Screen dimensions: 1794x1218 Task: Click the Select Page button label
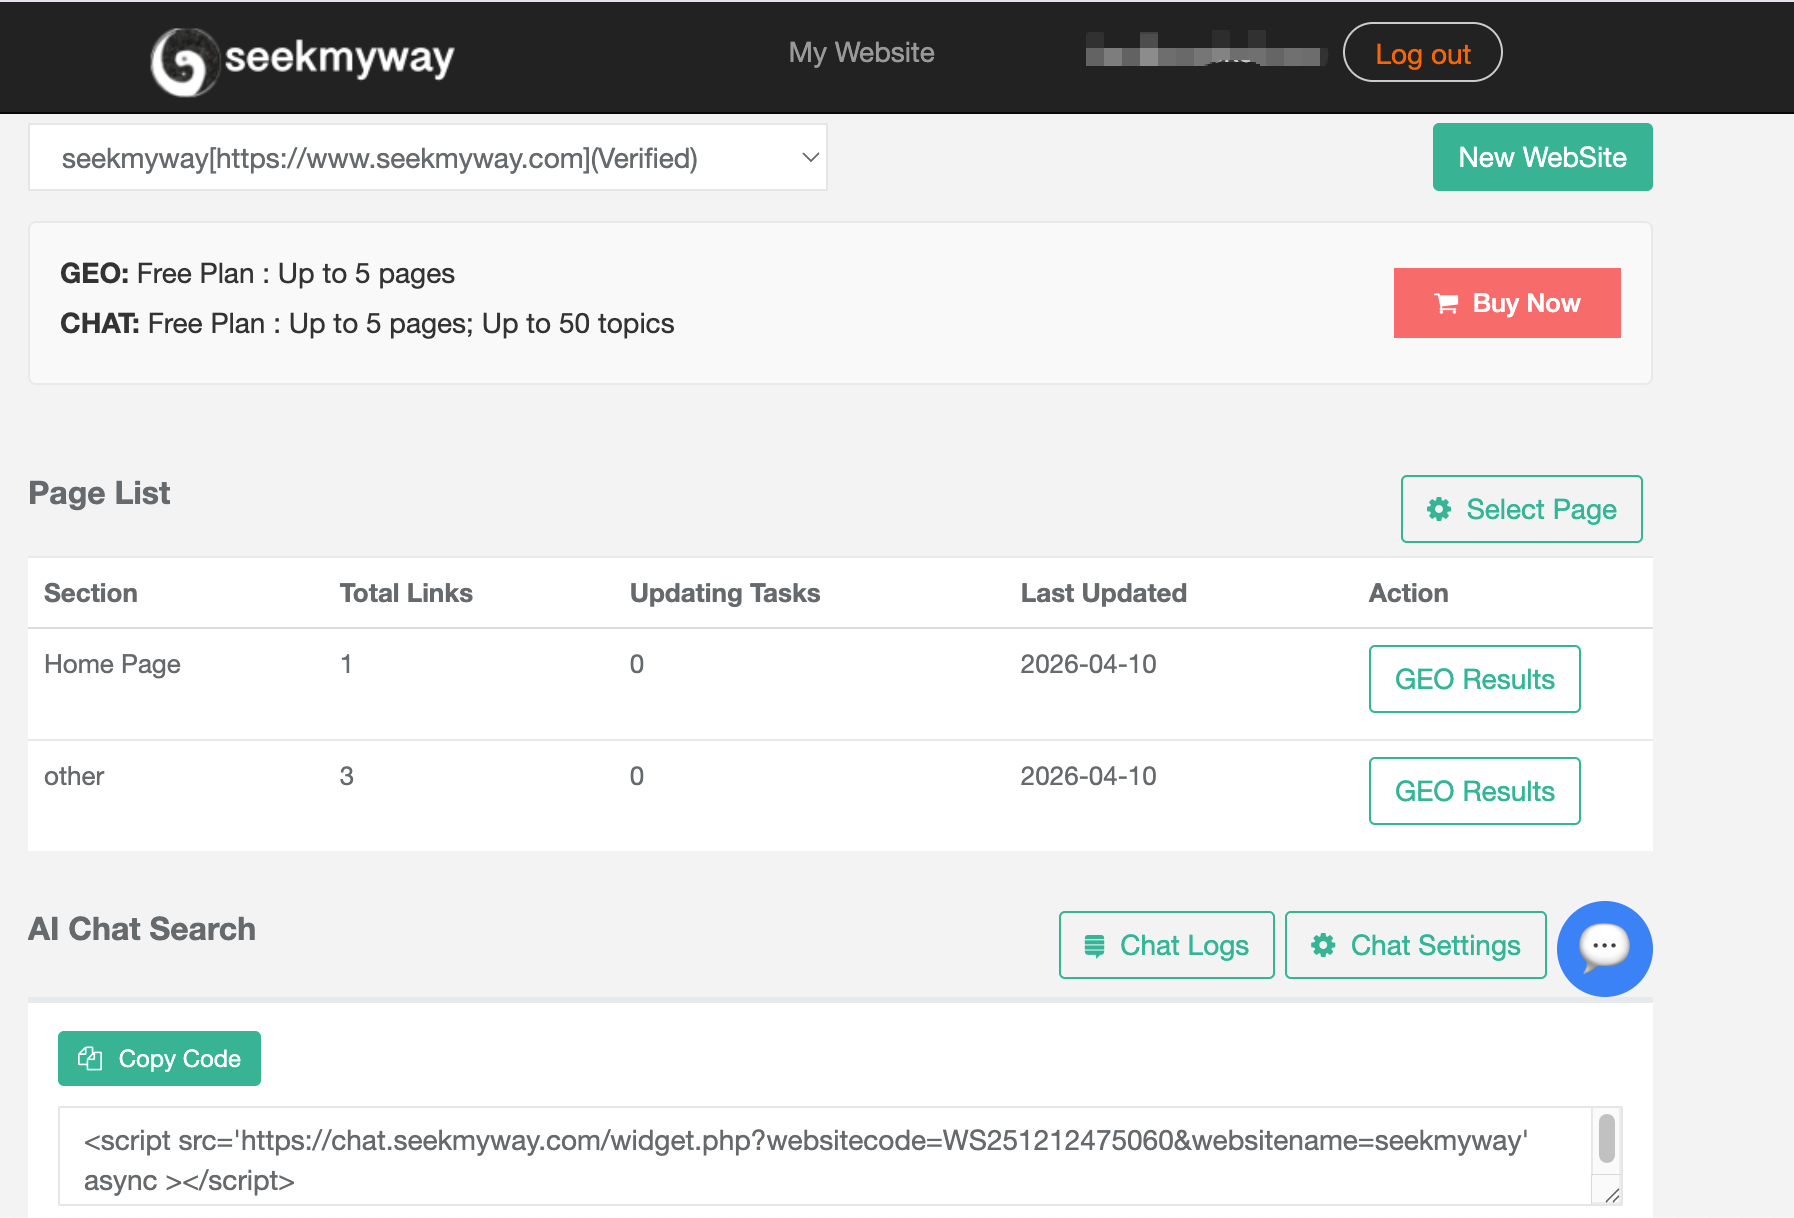[1541, 509]
